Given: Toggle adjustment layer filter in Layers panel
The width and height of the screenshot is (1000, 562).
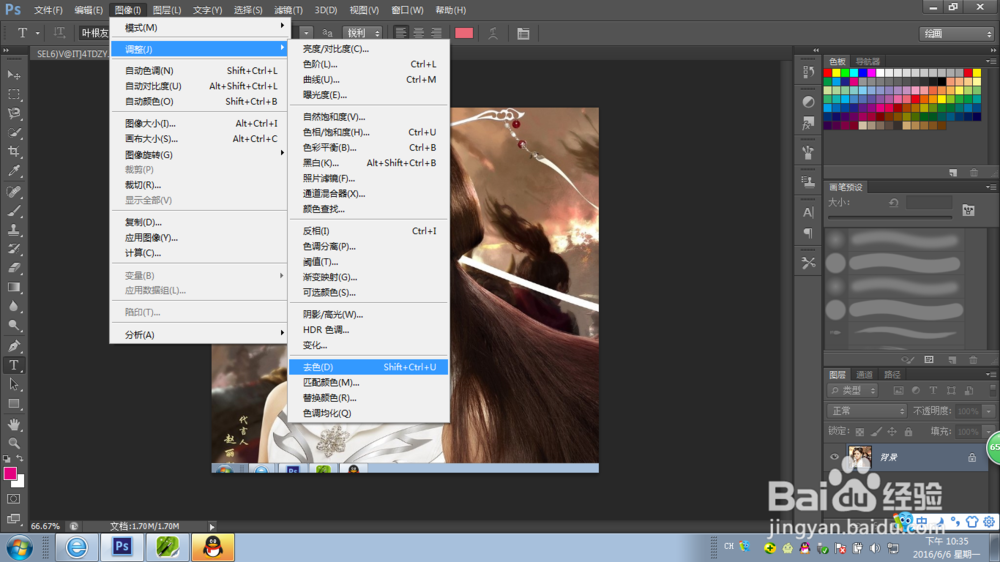Looking at the screenshot, I should pos(916,390).
